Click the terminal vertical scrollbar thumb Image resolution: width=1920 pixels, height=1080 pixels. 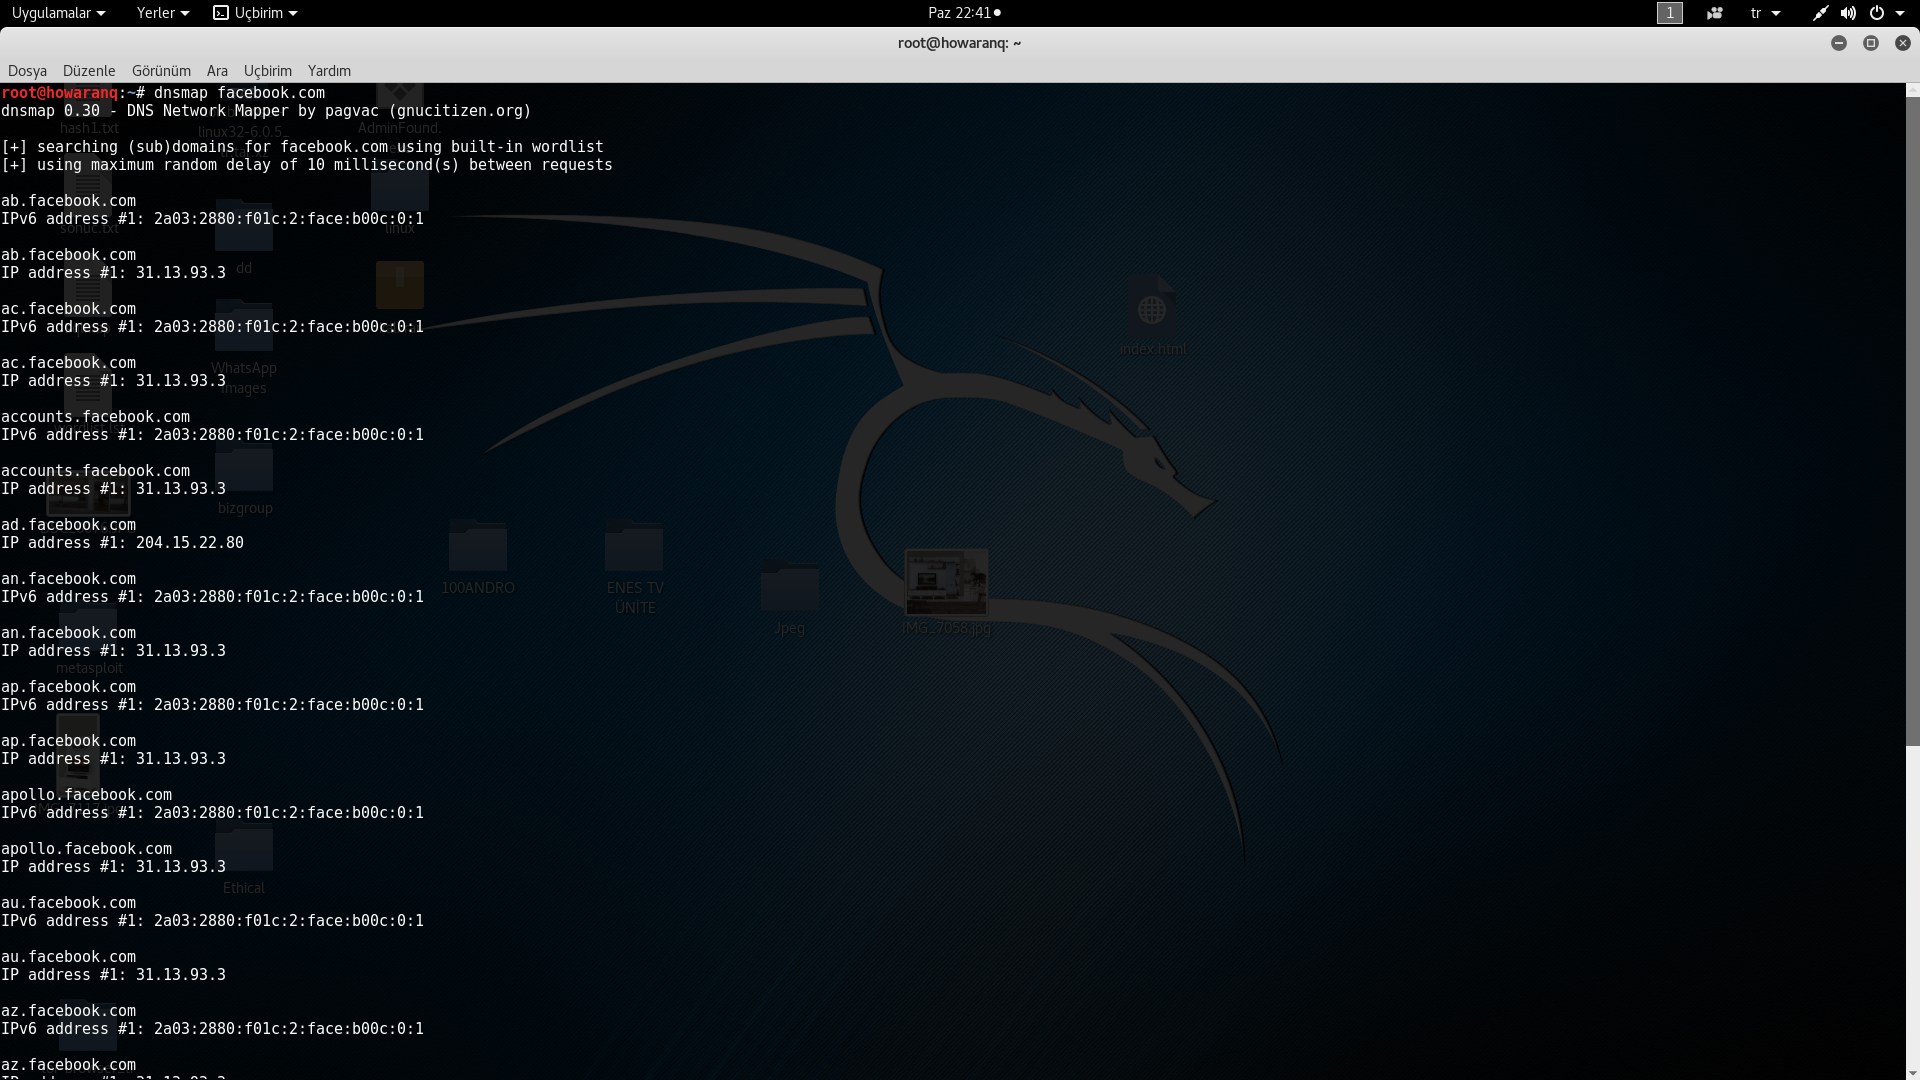click(1912, 420)
